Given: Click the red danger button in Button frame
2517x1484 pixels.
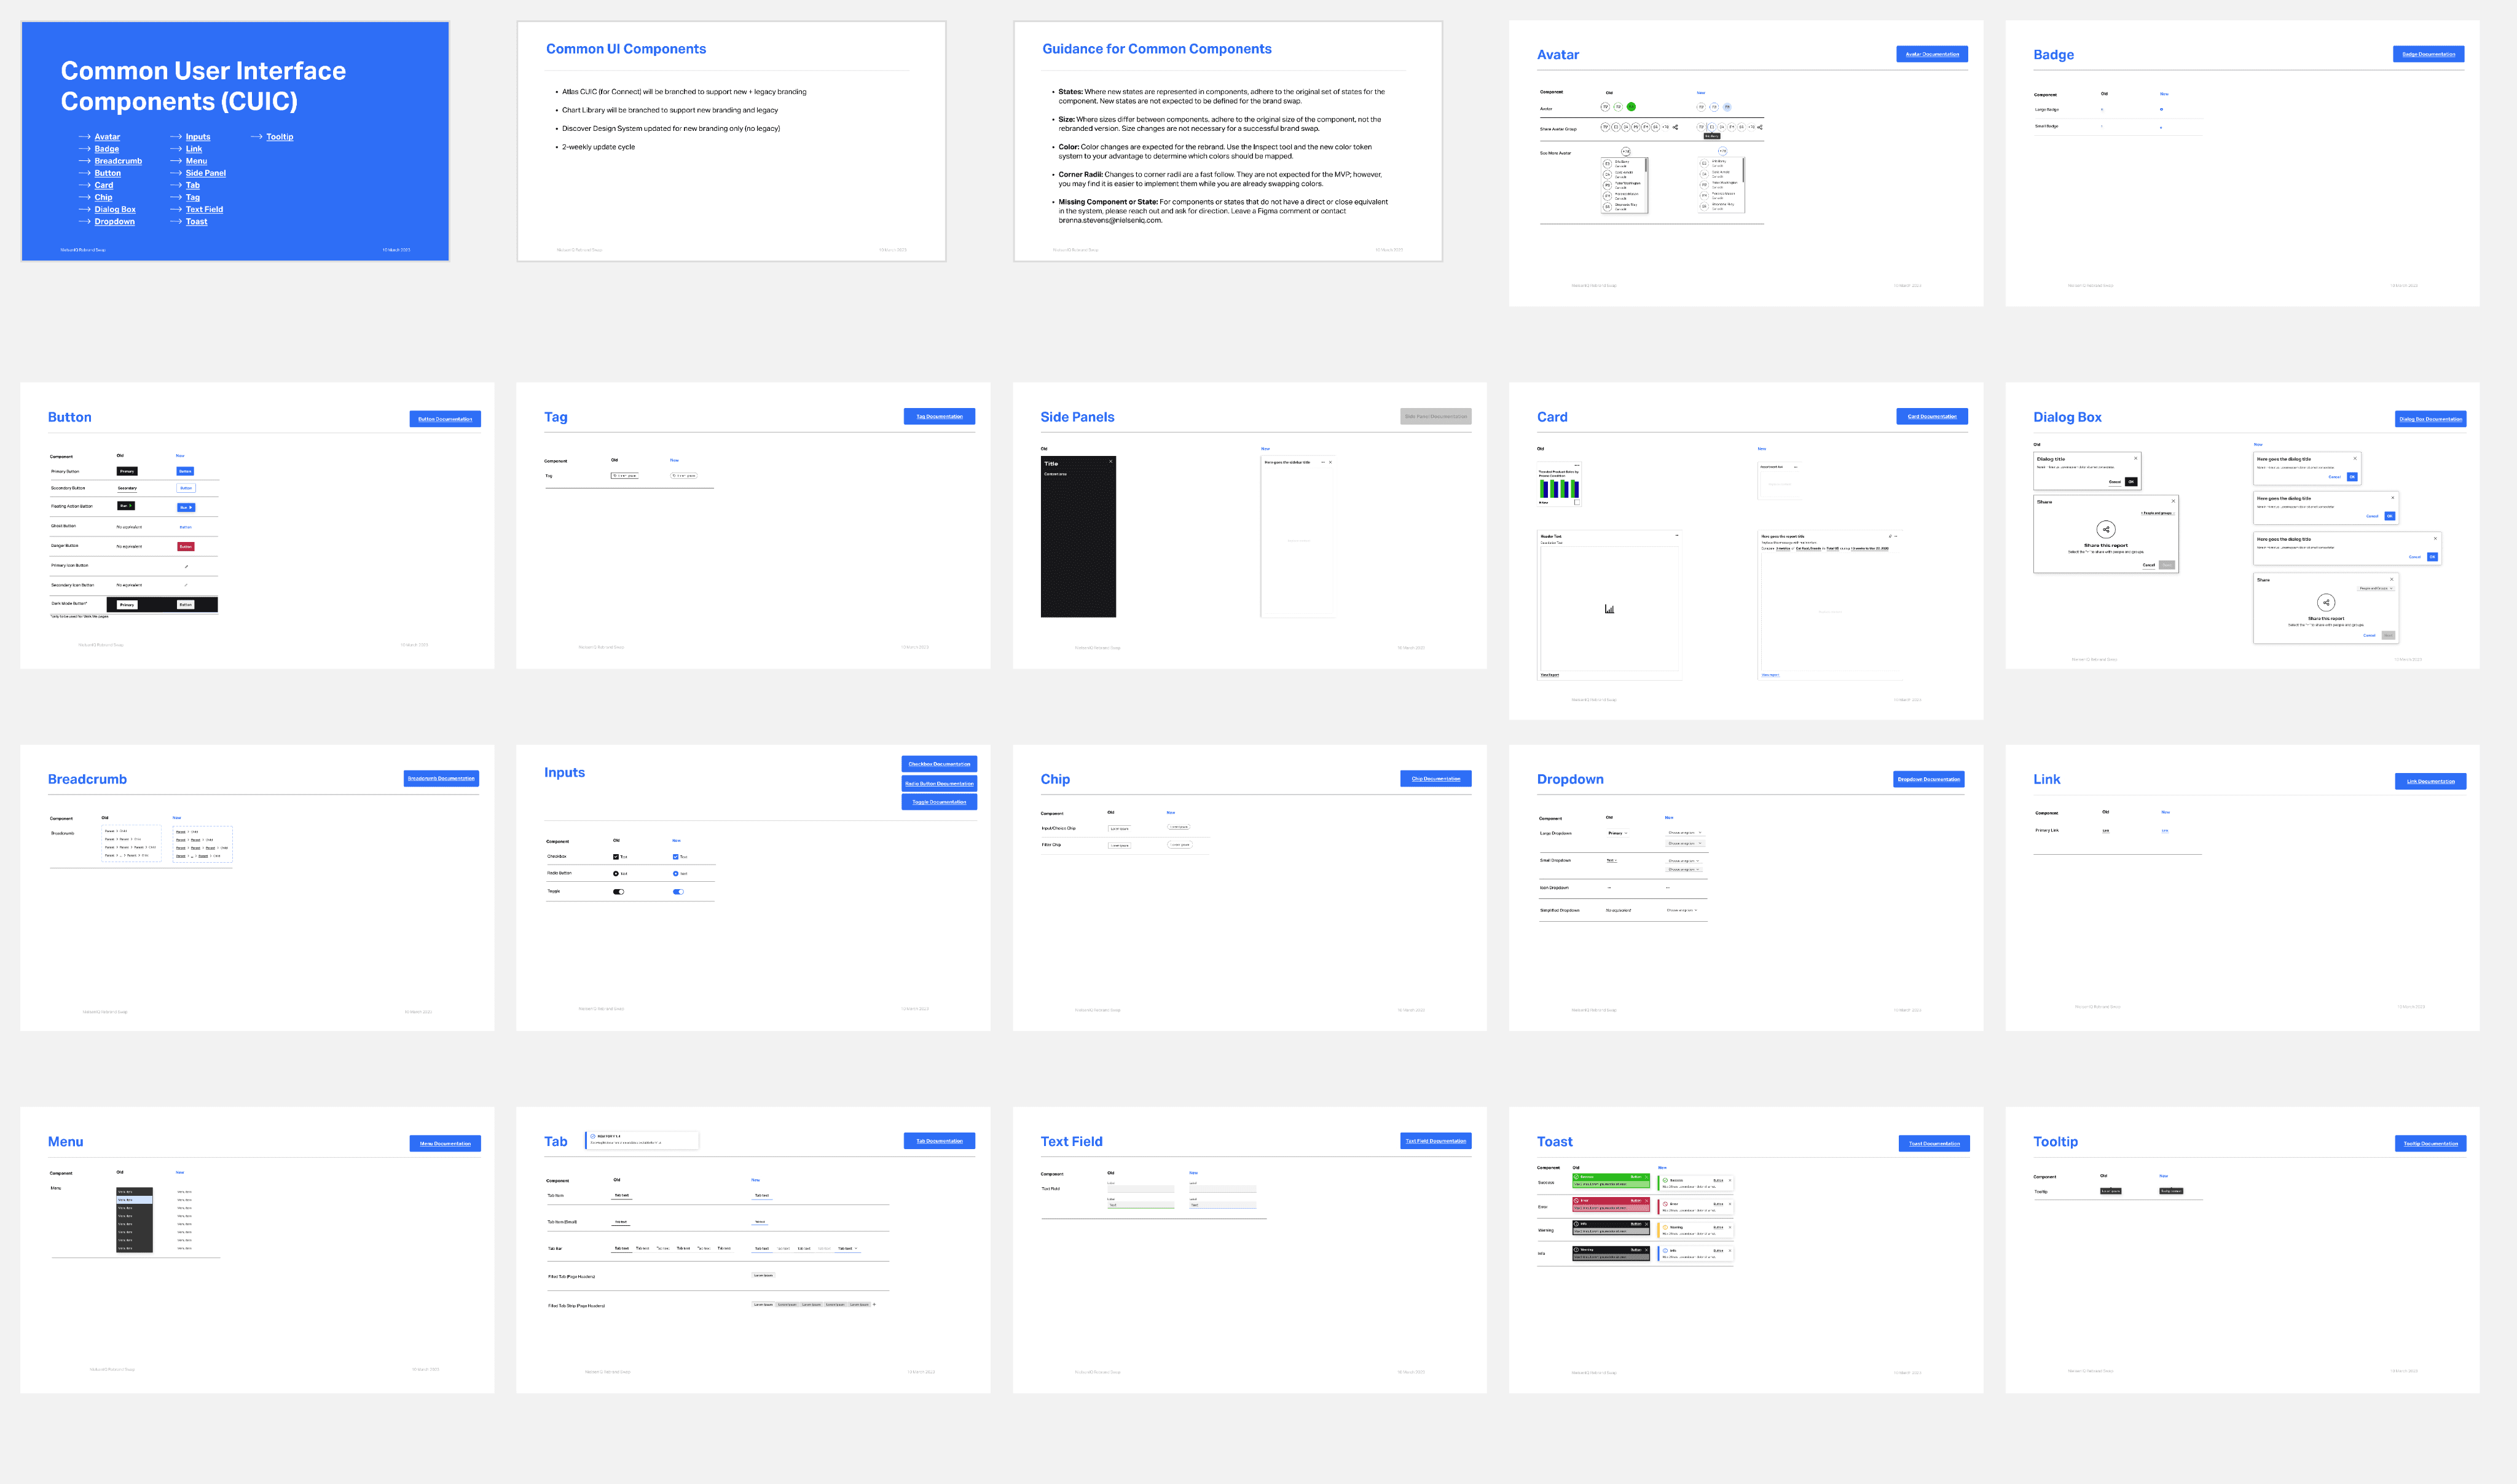Looking at the screenshot, I should [185, 547].
